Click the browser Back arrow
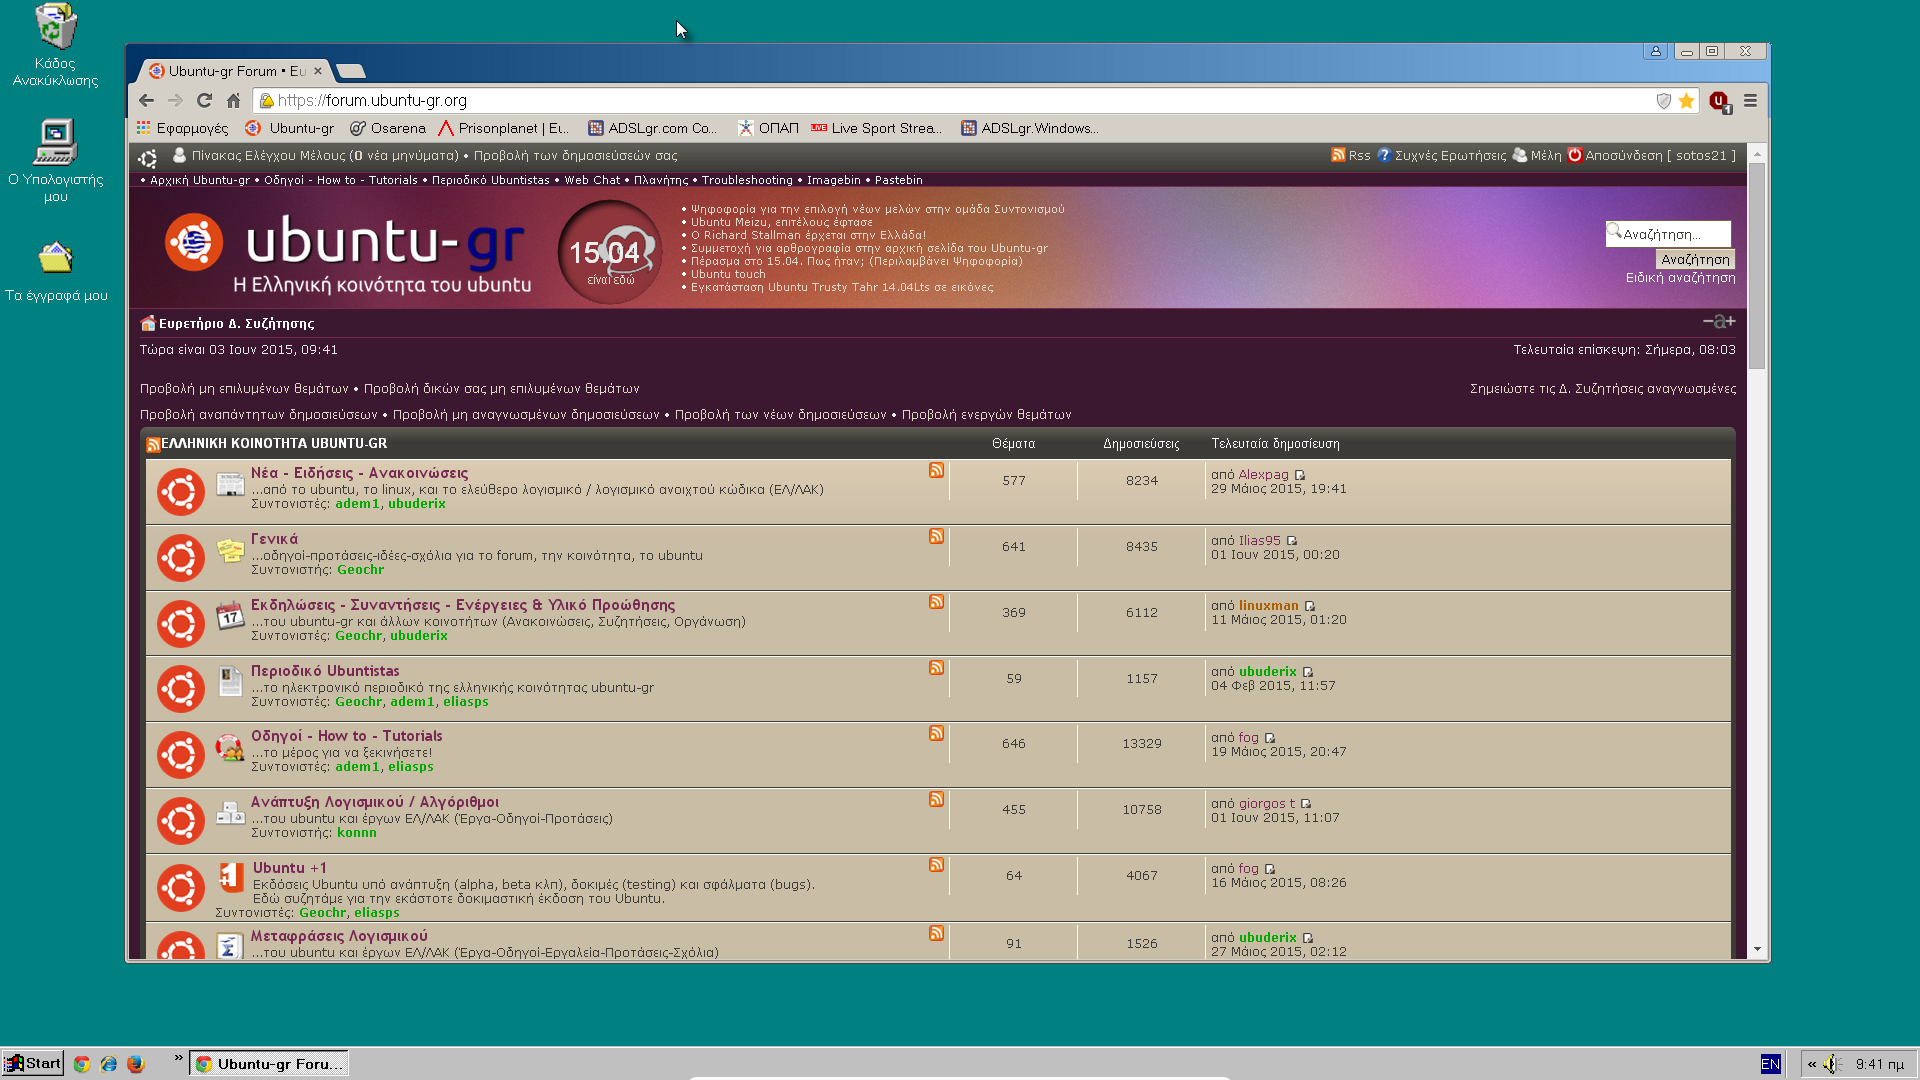This screenshot has height=1080, width=1920. pyautogui.click(x=146, y=100)
